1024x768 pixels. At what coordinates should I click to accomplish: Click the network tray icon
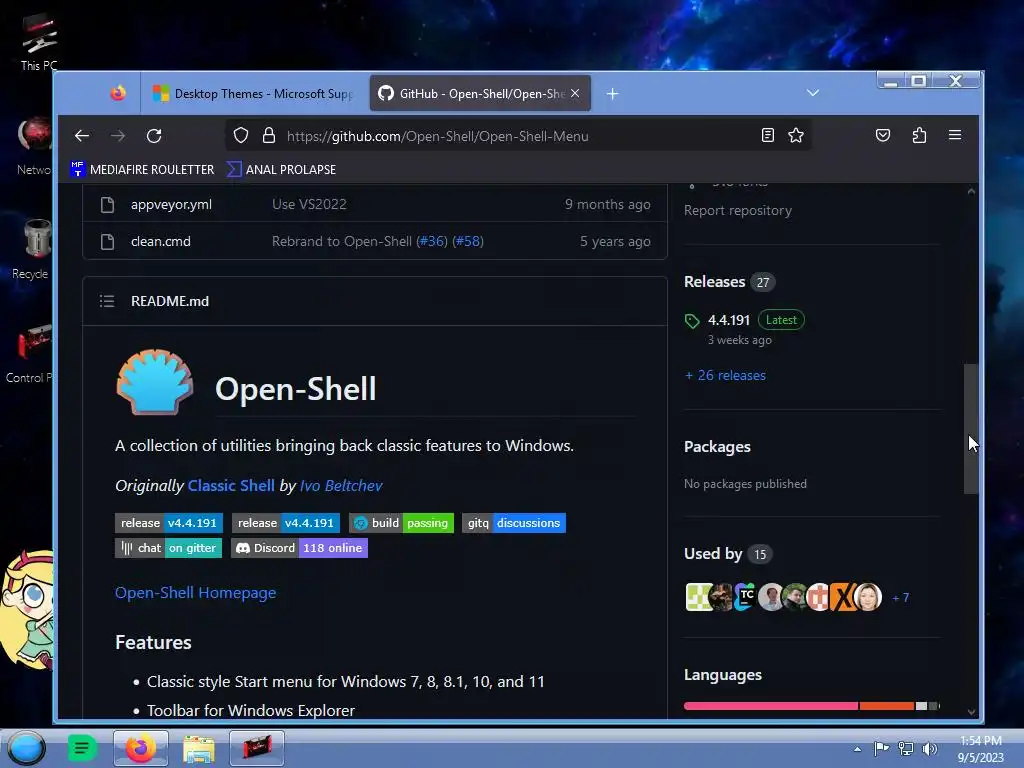tap(906, 749)
